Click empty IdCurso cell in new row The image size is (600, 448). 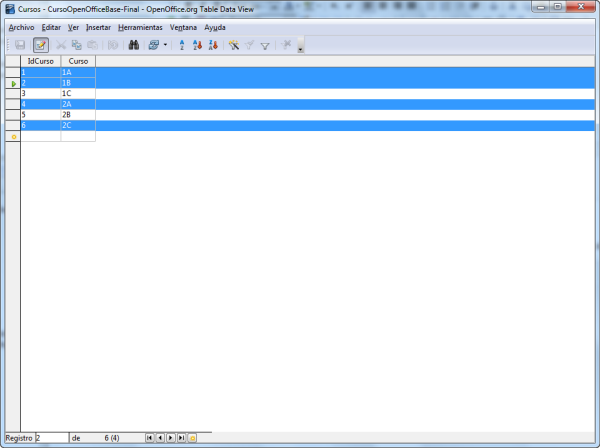pos(41,136)
